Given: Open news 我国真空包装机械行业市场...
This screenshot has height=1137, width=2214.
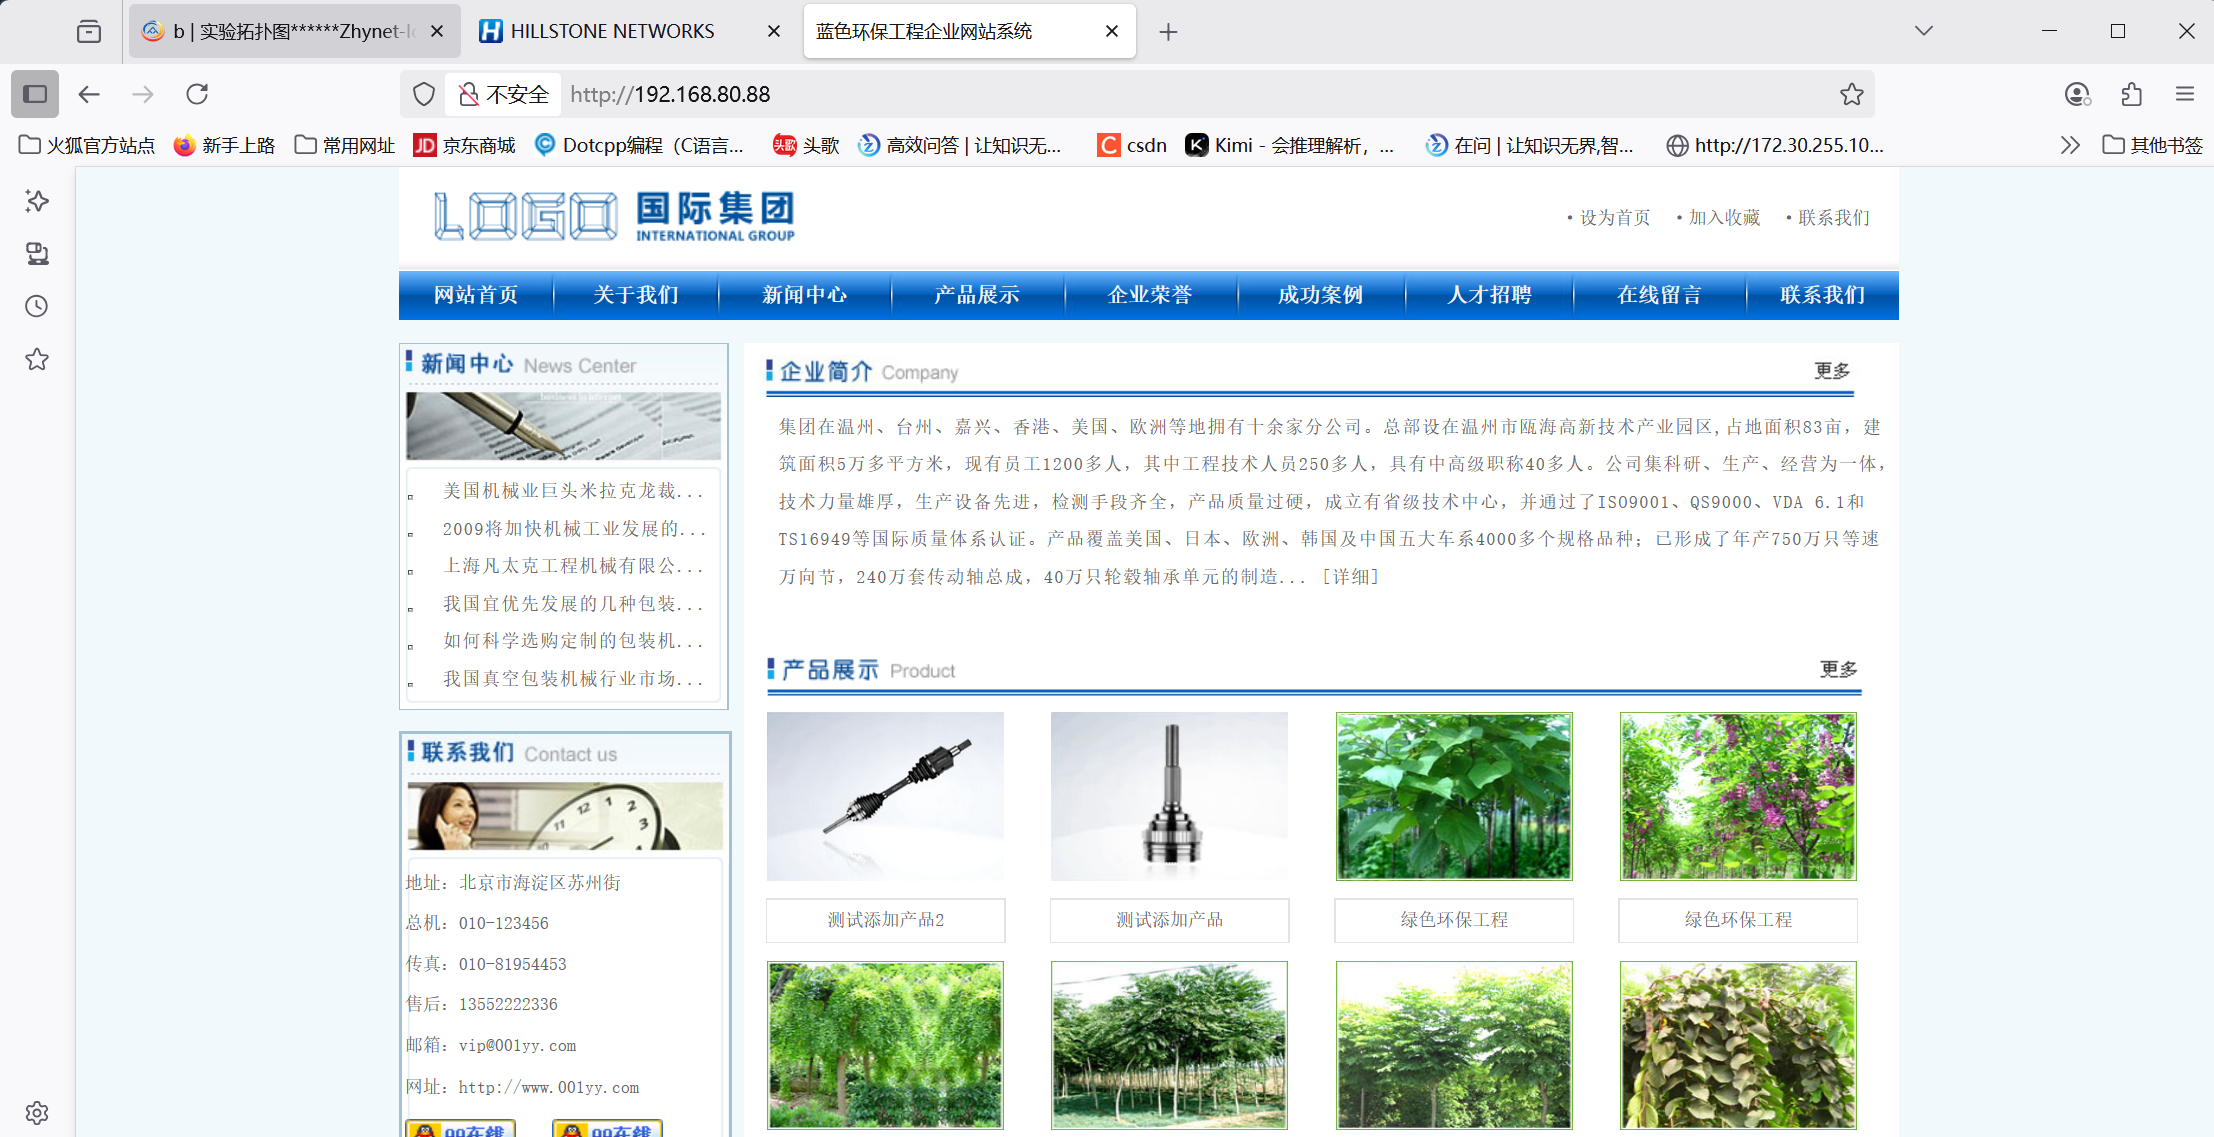Looking at the screenshot, I should (573, 679).
